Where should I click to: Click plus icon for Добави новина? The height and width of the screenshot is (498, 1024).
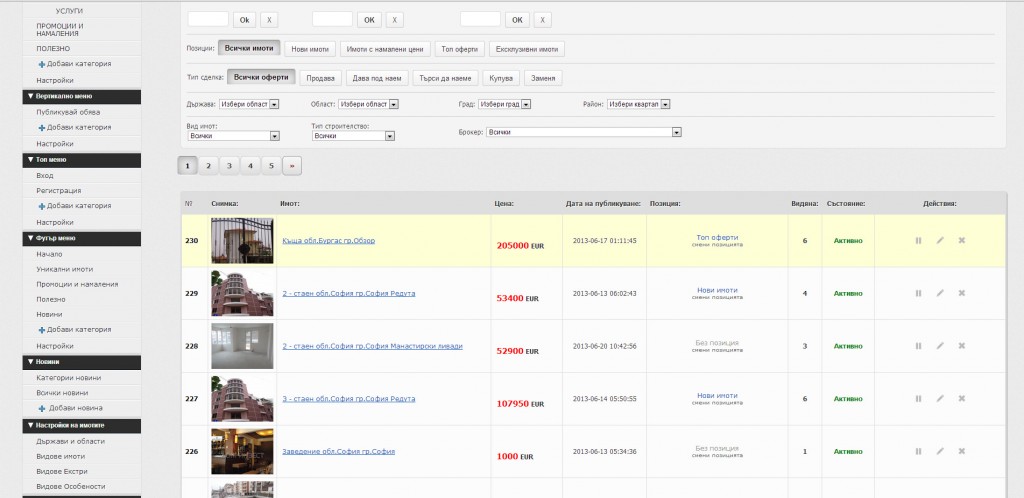(42, 409)
